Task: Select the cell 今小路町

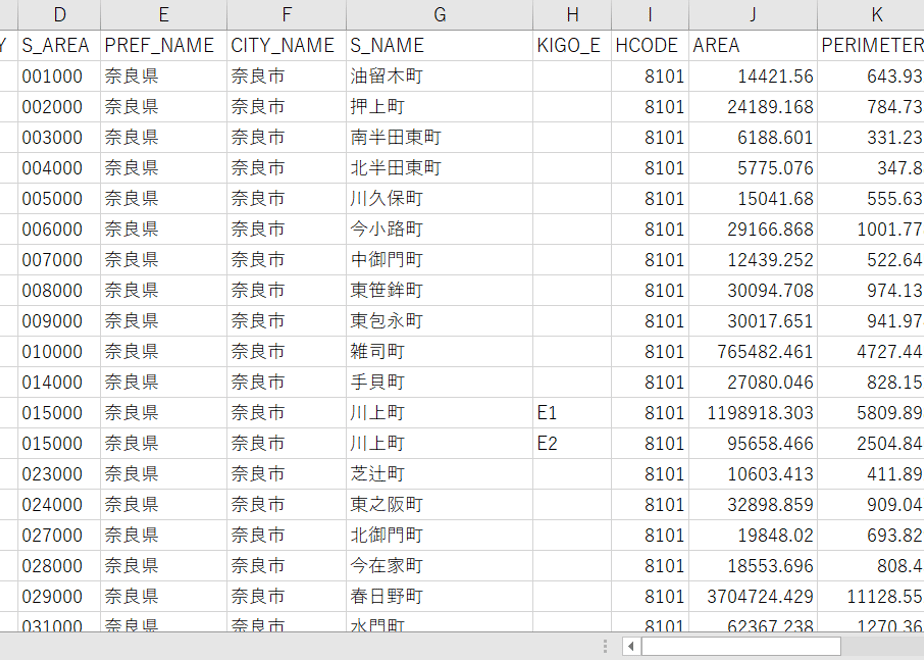Action: tap(440, 229)
